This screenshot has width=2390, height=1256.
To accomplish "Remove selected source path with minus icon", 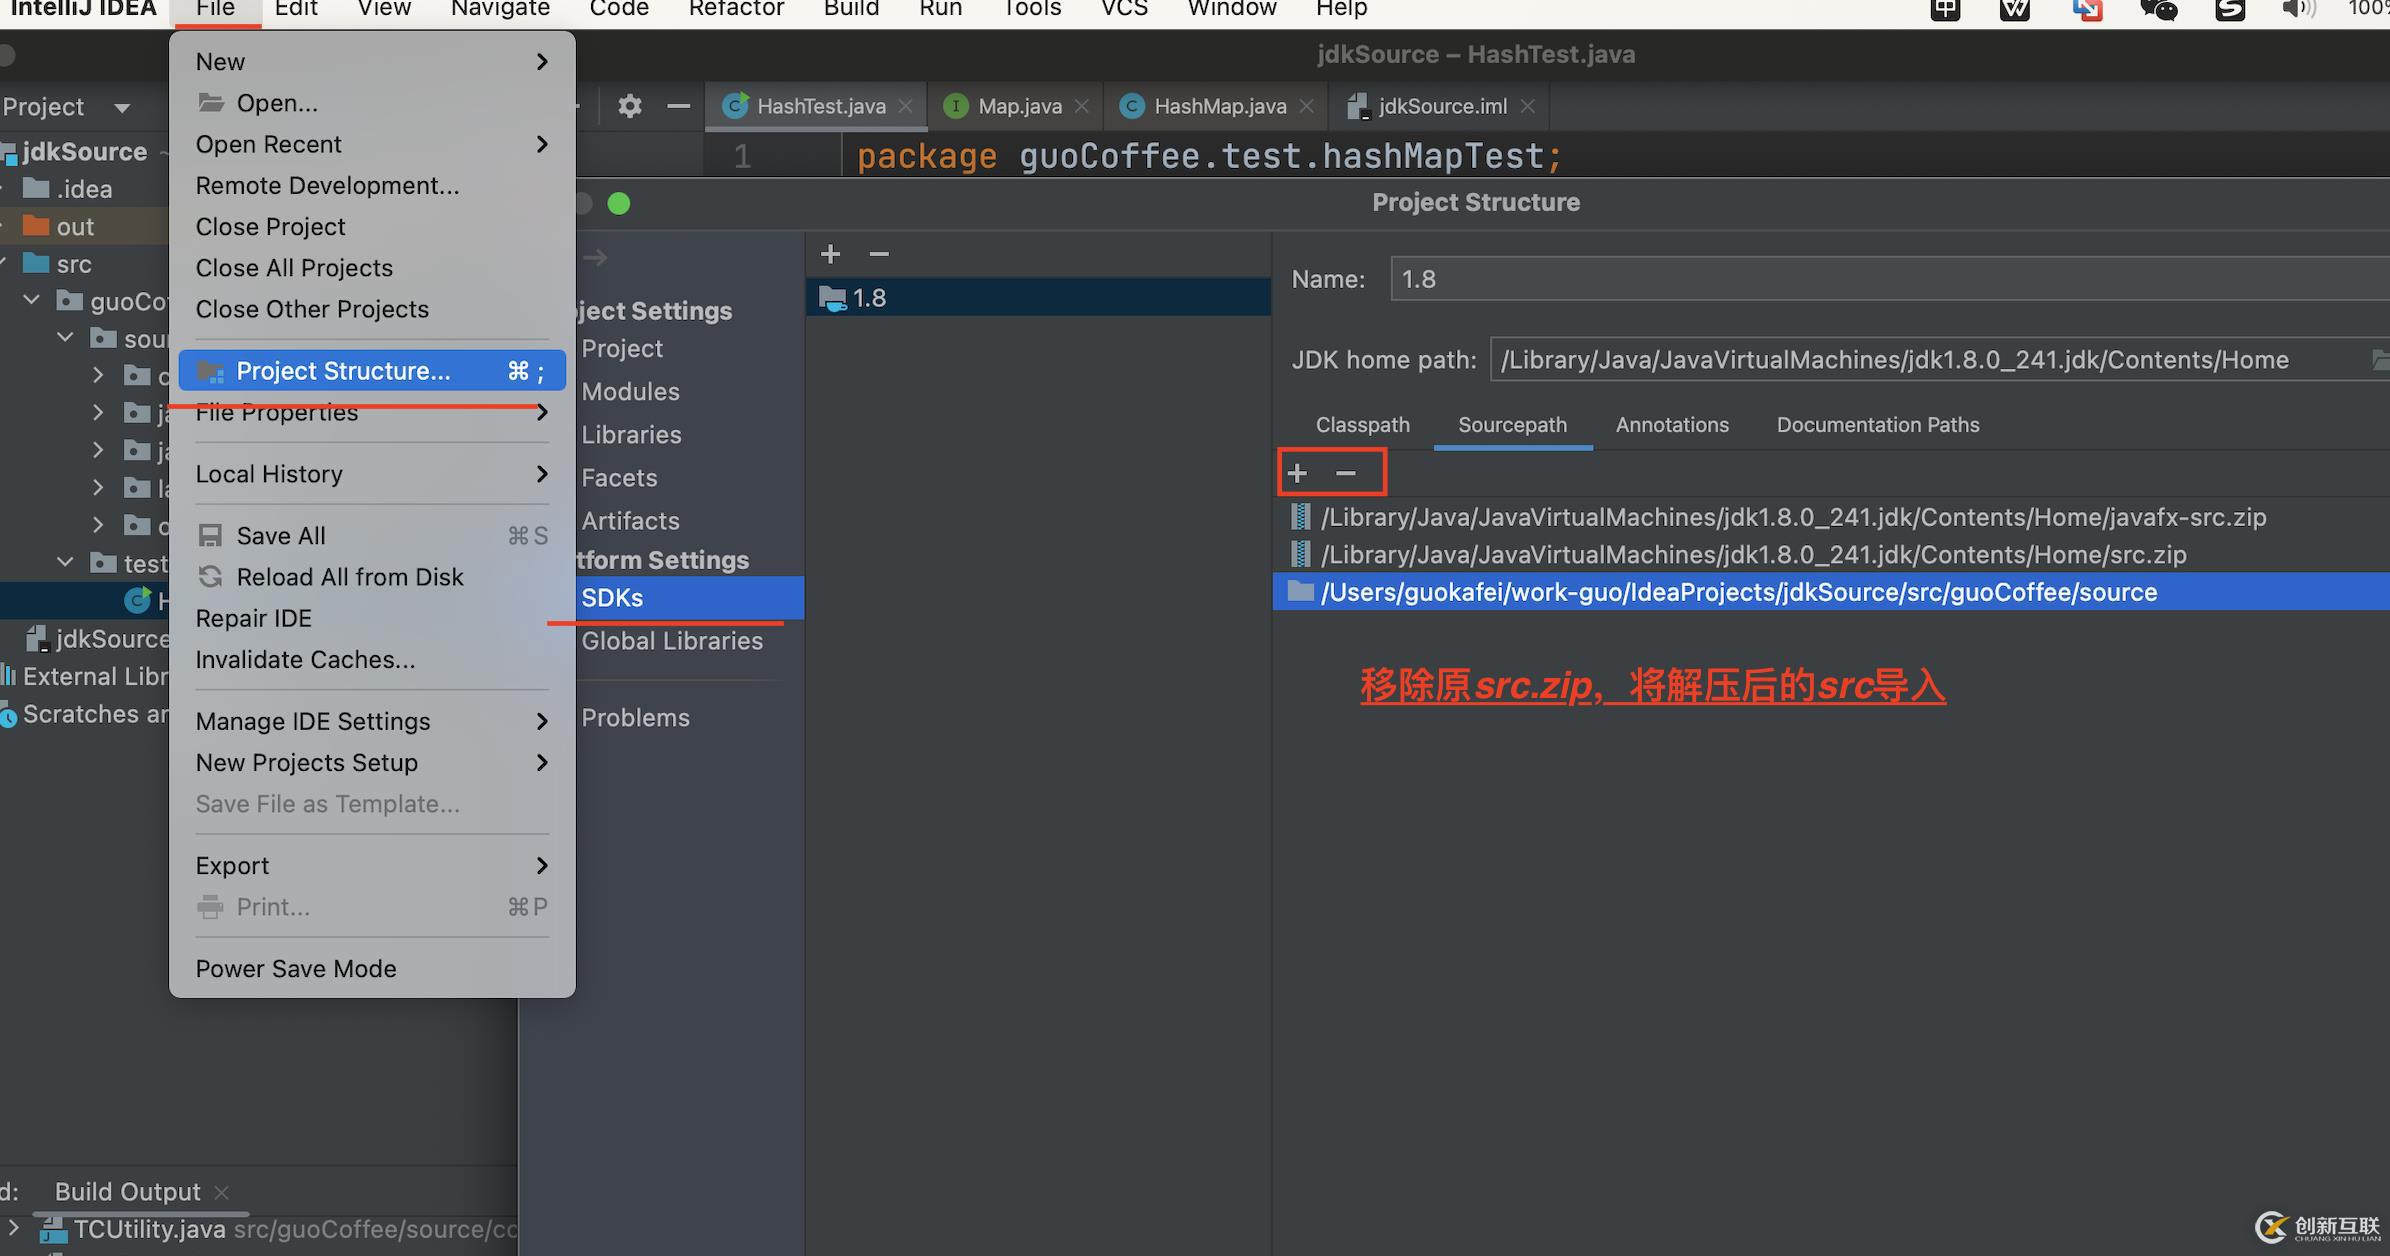I will coord(1346,473).
